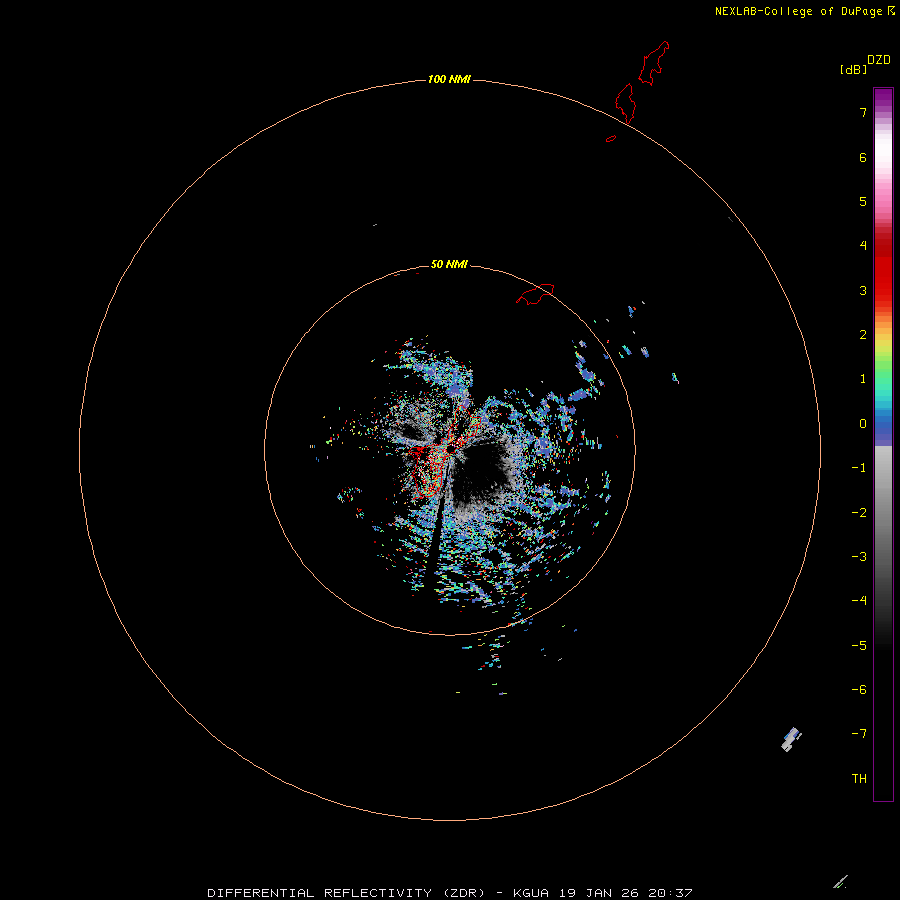Image resolution: width=900 pixels, height=900 pixels.
Task: Click the -3 tick label on the scale
Action: pos(859,557)
